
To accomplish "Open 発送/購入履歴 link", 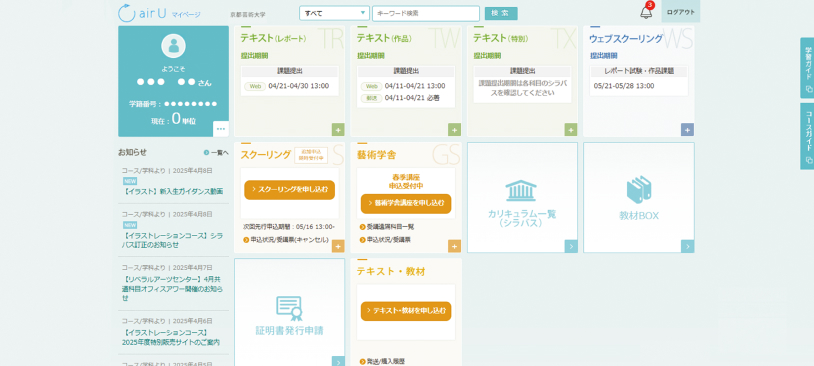I will tap(382, 361).
